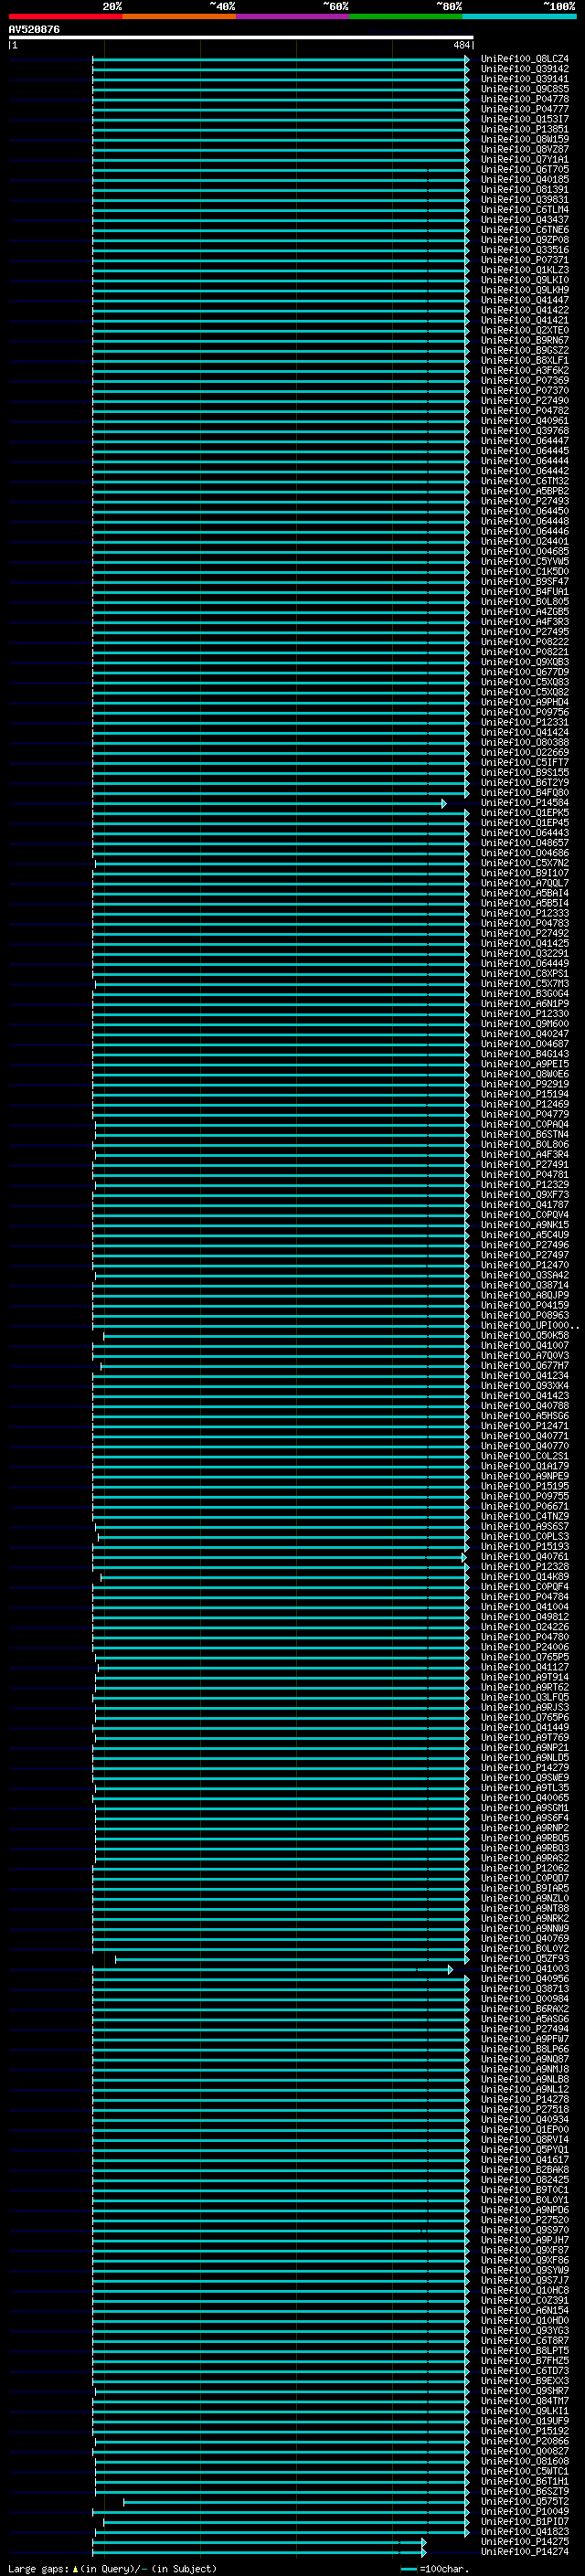
Task: Select the UniRef100_C0PAQ4 label
Action: (x=525, y=1124)
